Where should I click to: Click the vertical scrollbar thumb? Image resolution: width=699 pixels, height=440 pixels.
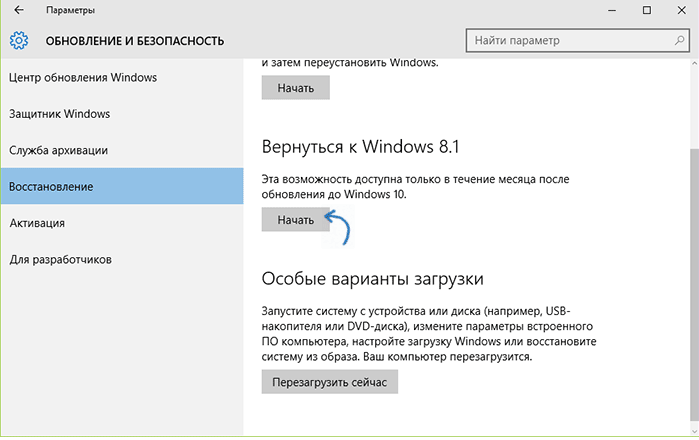coord(695,285)
